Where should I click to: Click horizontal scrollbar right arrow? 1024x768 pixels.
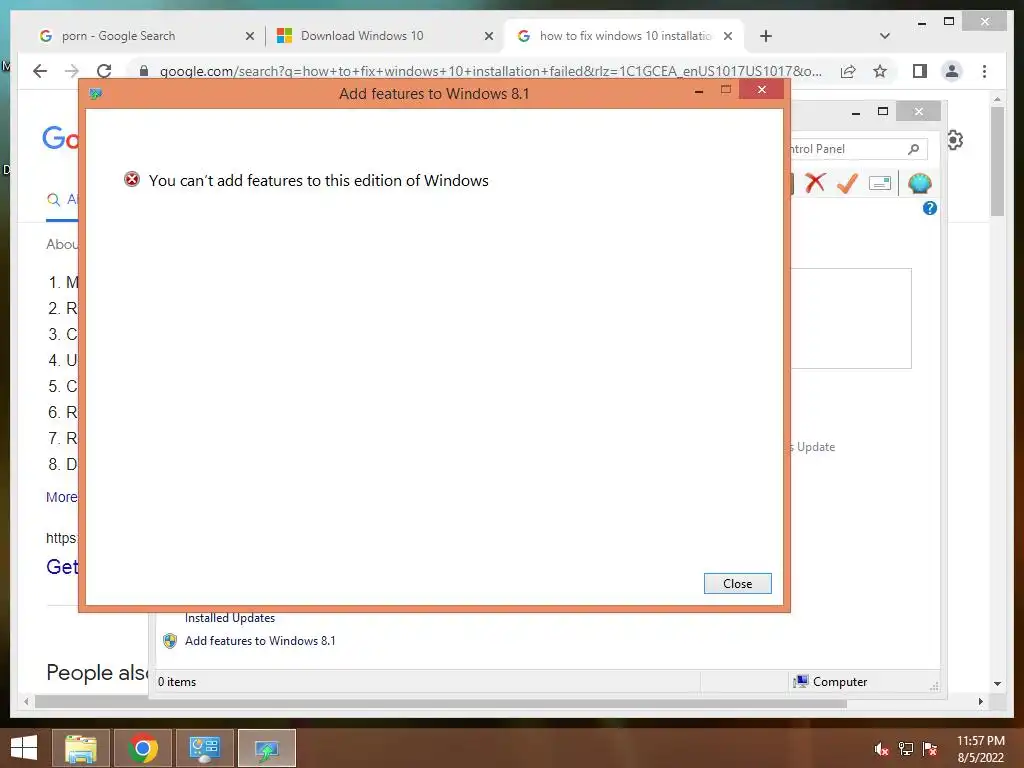[x=980, y=701]
